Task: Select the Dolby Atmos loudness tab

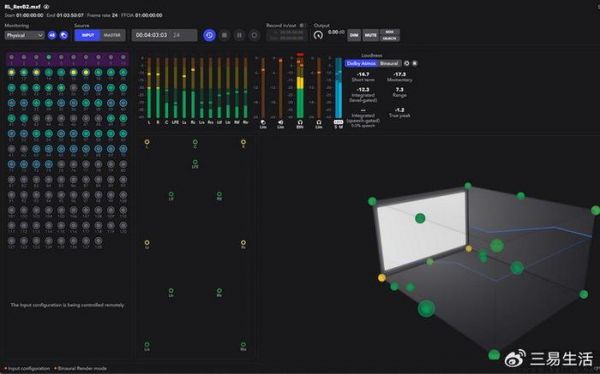Action: pyautogui.click(x=361, y=63)
